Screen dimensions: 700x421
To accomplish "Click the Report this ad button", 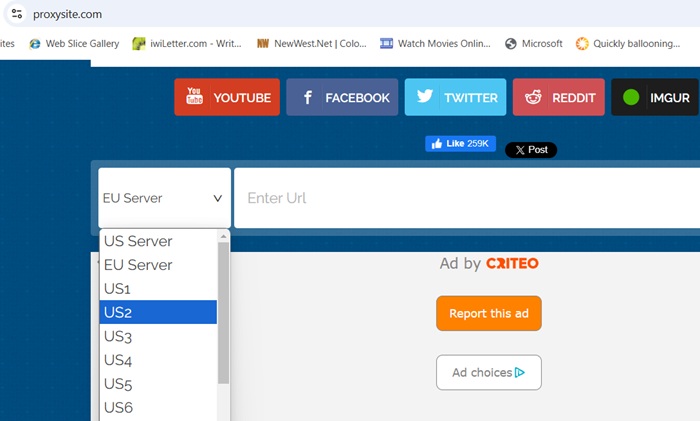I will 489,313.
